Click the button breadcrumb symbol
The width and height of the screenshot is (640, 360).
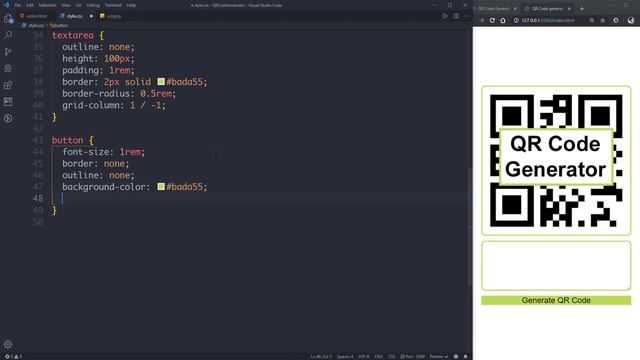(x=59, y=25)
